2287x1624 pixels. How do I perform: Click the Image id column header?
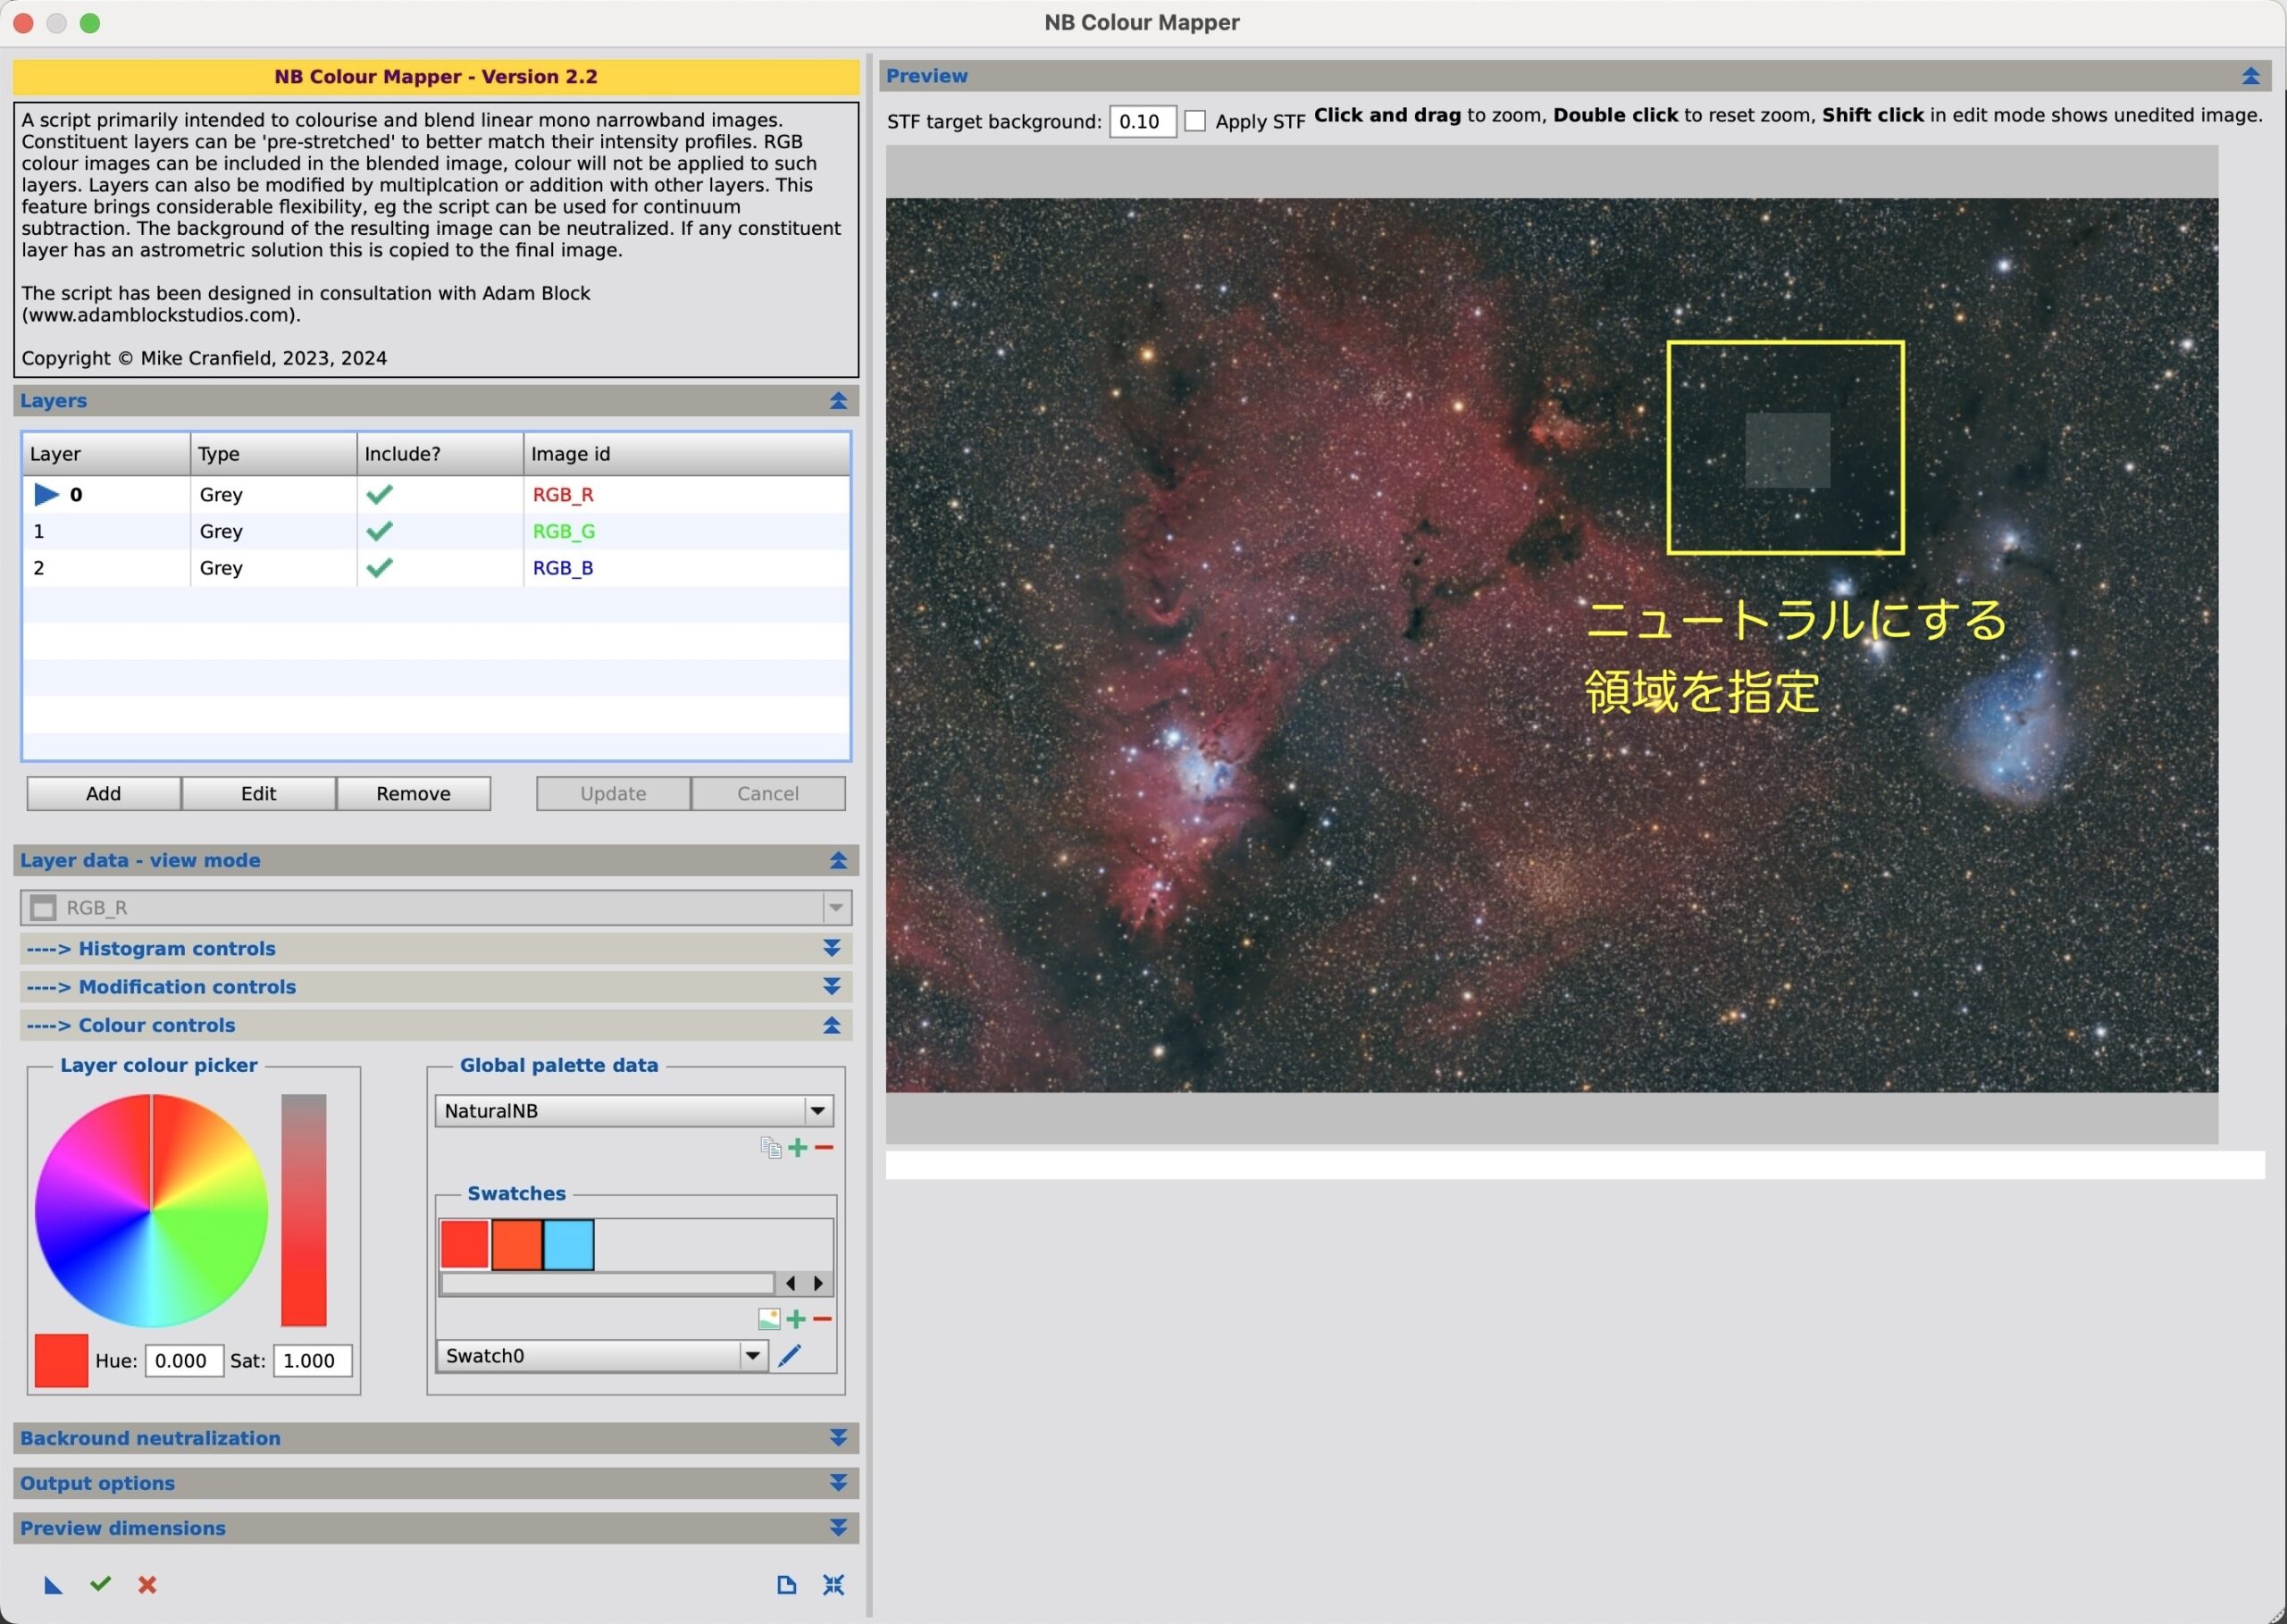[687, 454]
